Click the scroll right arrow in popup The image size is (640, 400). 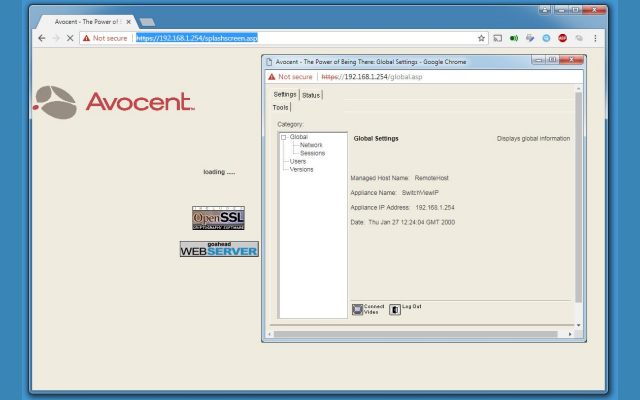570,334
